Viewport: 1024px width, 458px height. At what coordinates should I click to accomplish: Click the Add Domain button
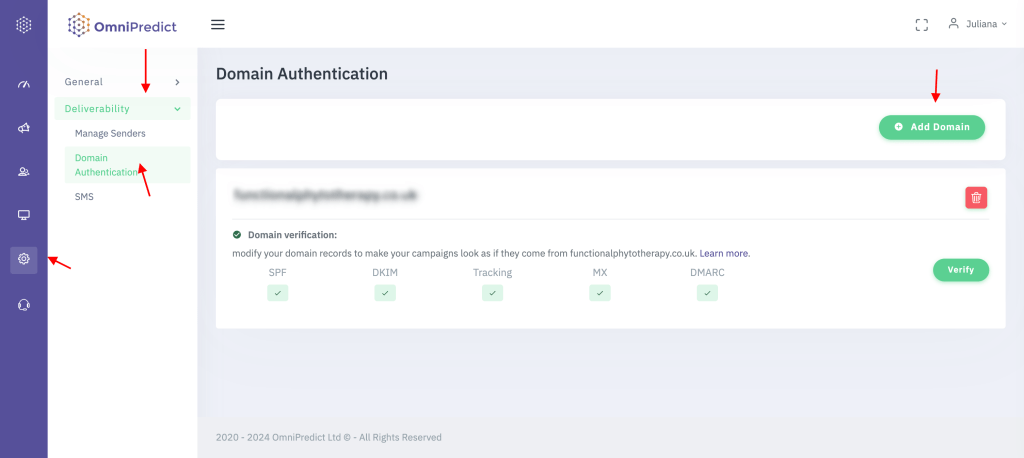click(x=931, y=127)
